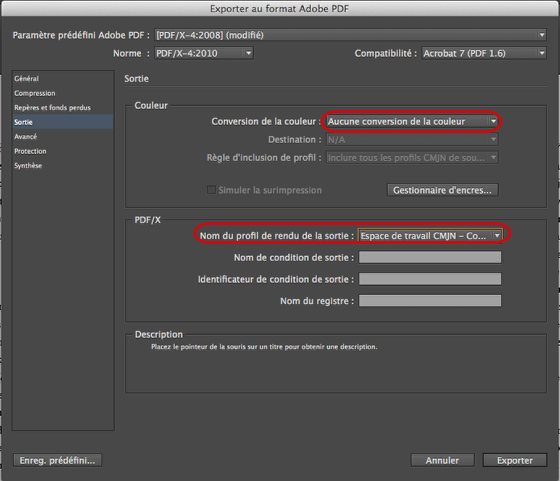Open the Adobe PDF preset dropdown
The height and width of the screenshot is (481, 560).
(x=350, y=35)
